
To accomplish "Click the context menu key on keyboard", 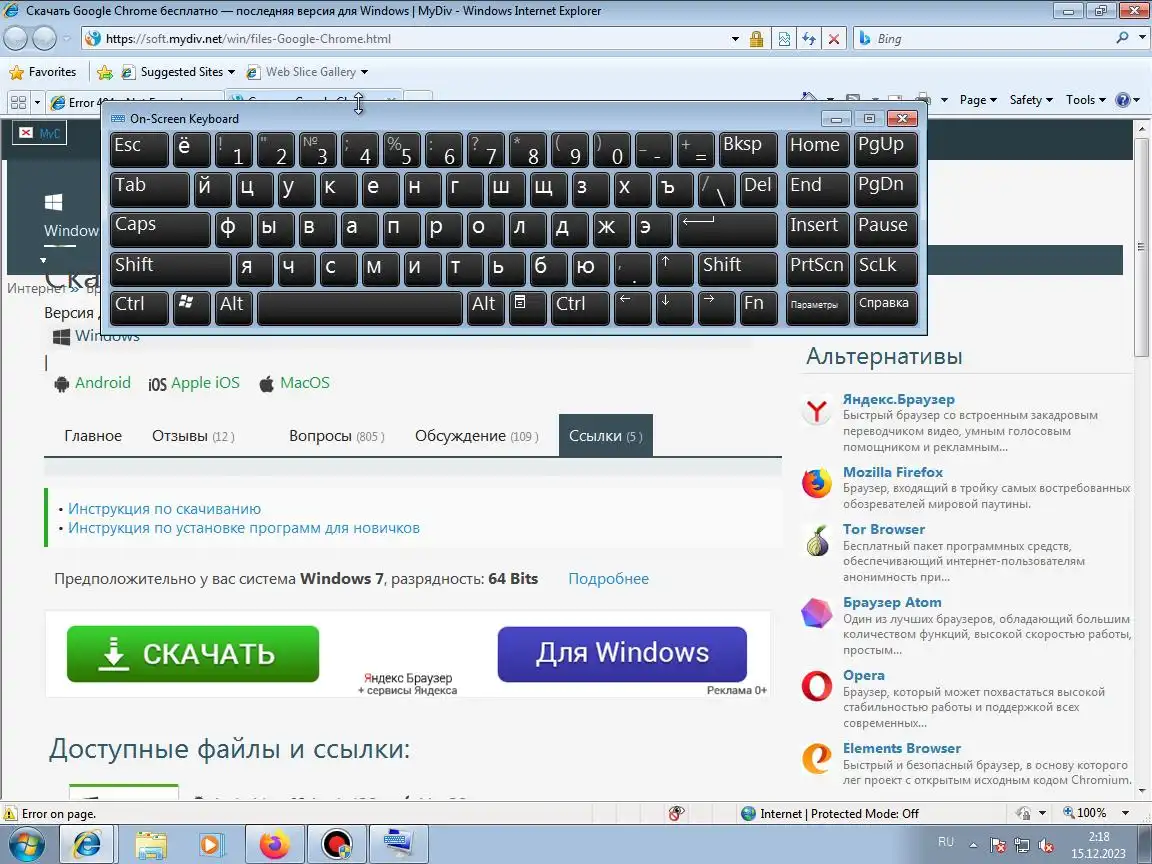I will (x=528, y=307).
